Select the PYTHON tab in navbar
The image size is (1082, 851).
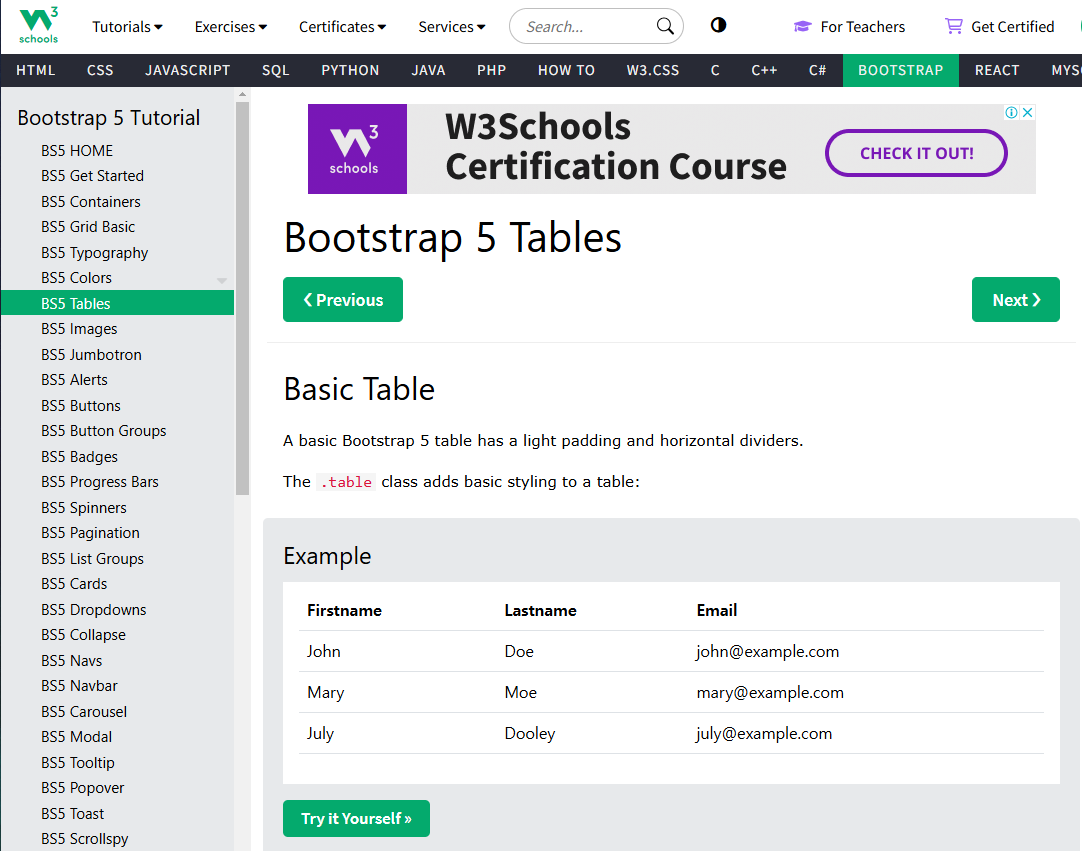(350, 70)
